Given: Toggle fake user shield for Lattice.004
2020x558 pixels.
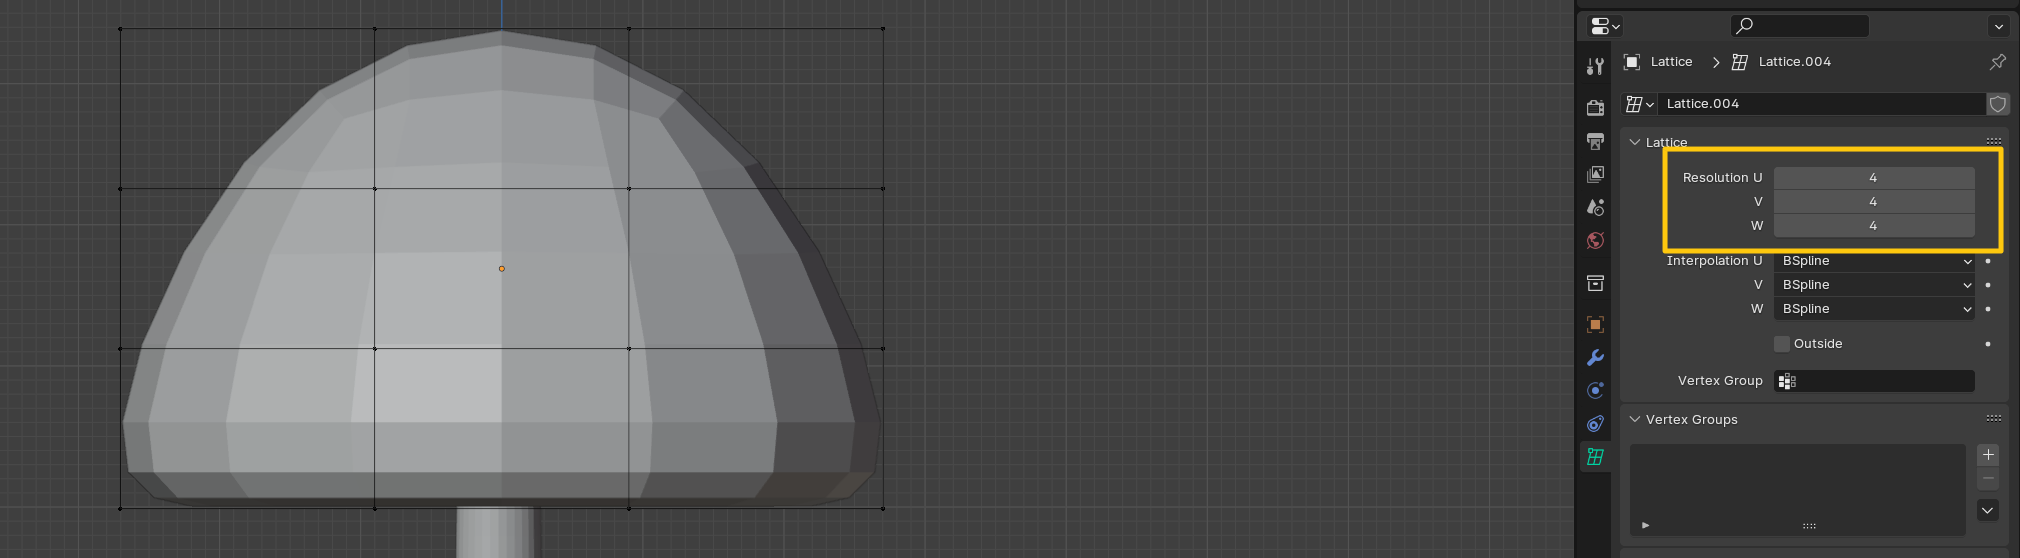Looking at the screenshot, I should tap(1997, 104).
